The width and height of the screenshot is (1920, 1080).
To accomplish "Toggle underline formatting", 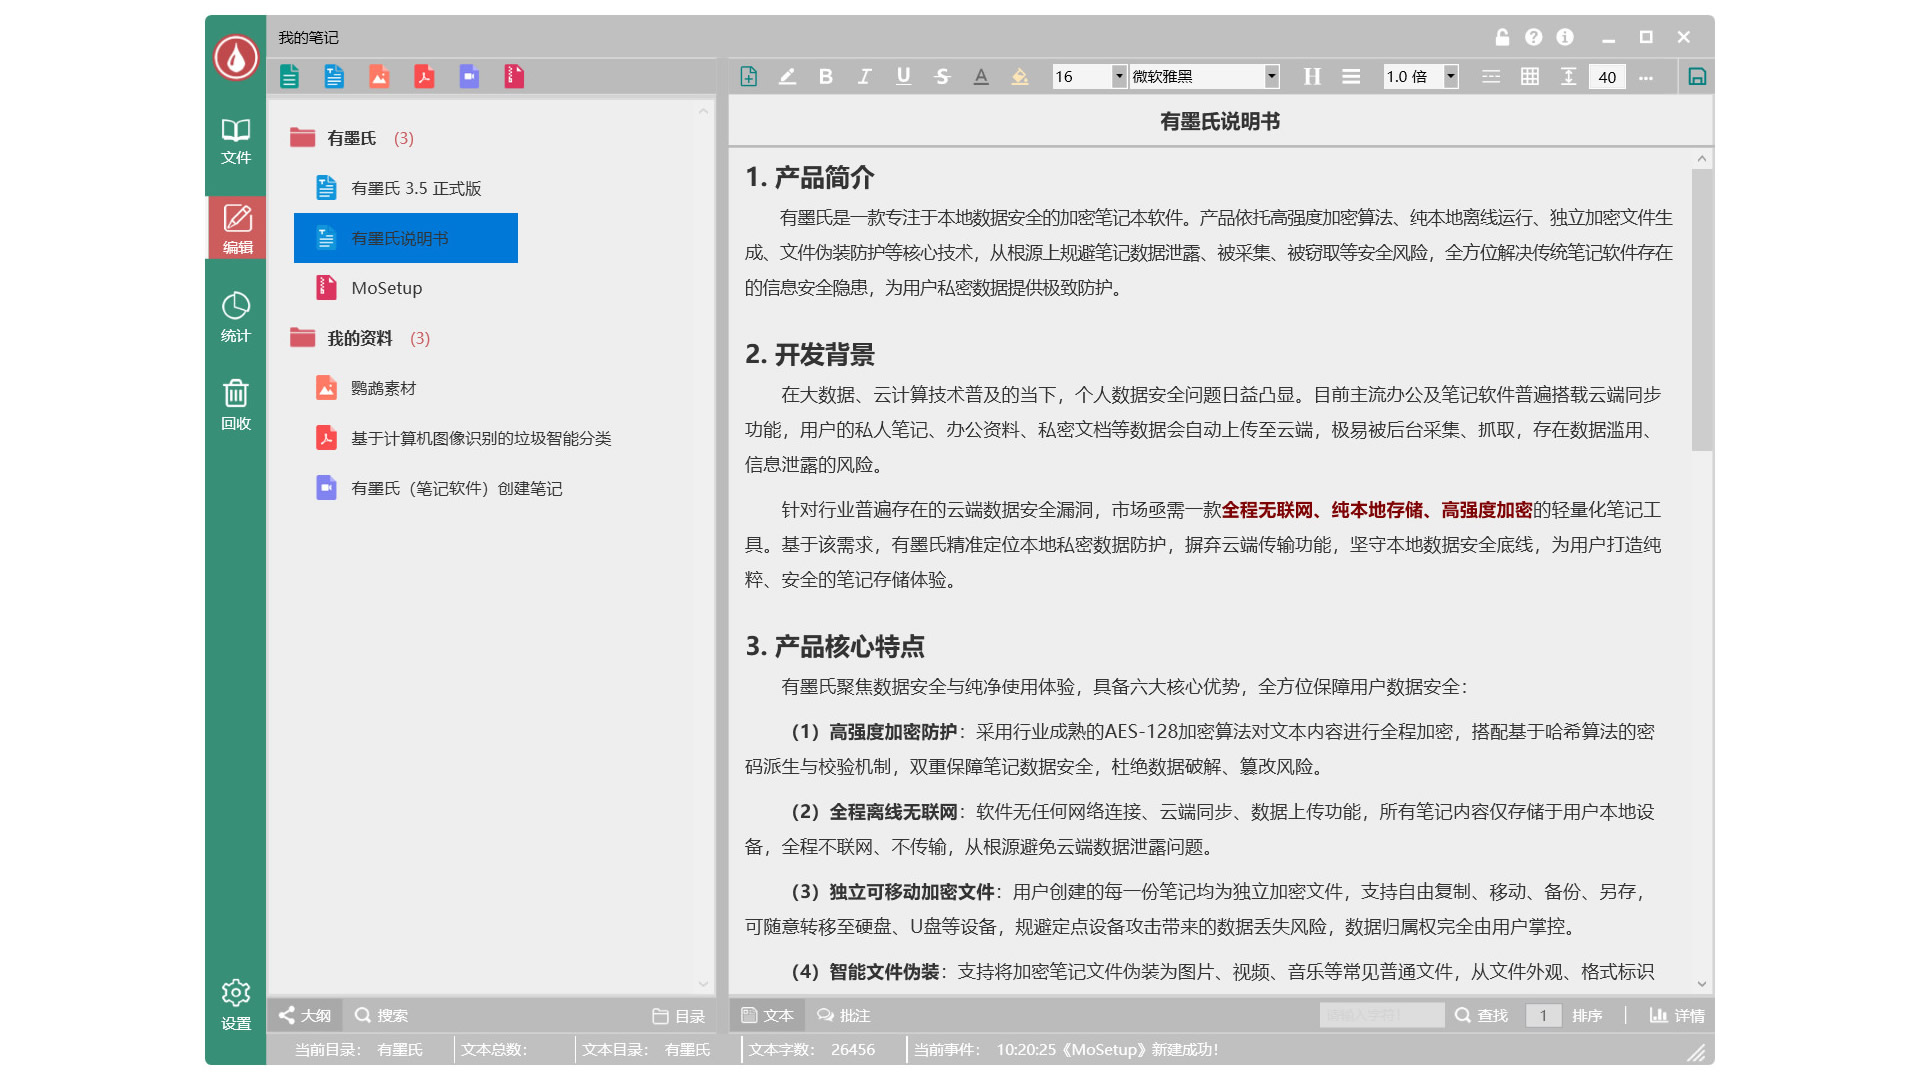I will pyautogui.click(x=904, y=77).
